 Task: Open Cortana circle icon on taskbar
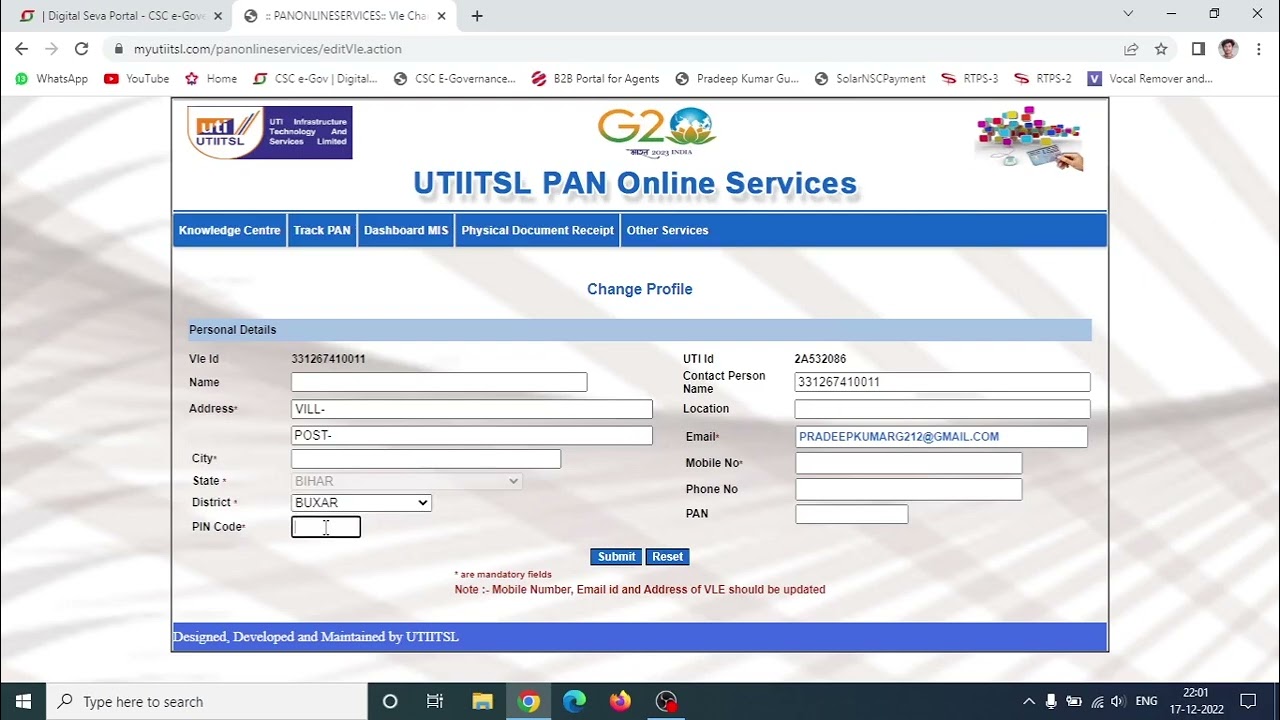390,701
